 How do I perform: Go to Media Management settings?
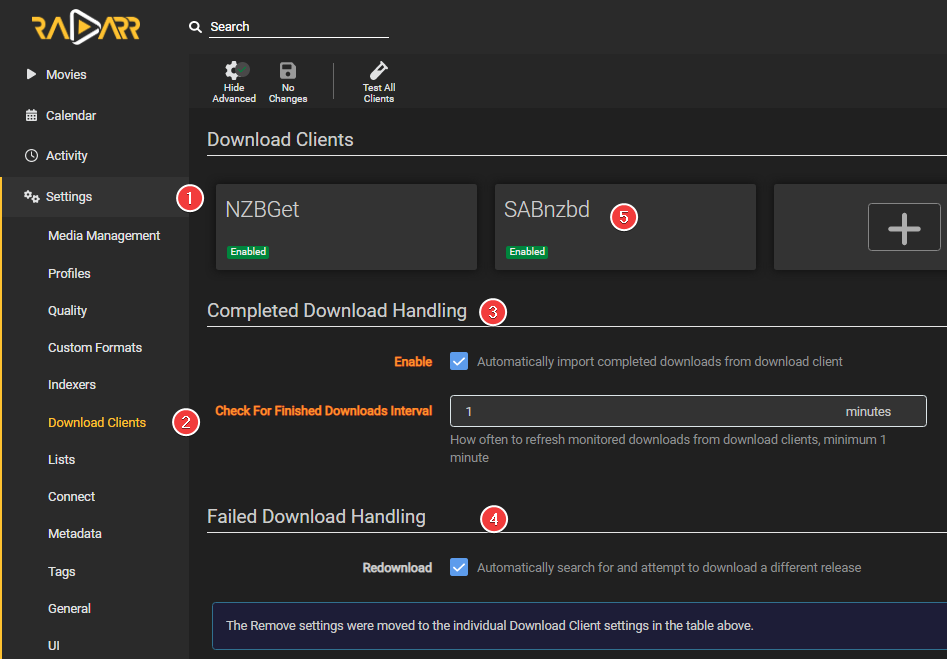point(104,236)
